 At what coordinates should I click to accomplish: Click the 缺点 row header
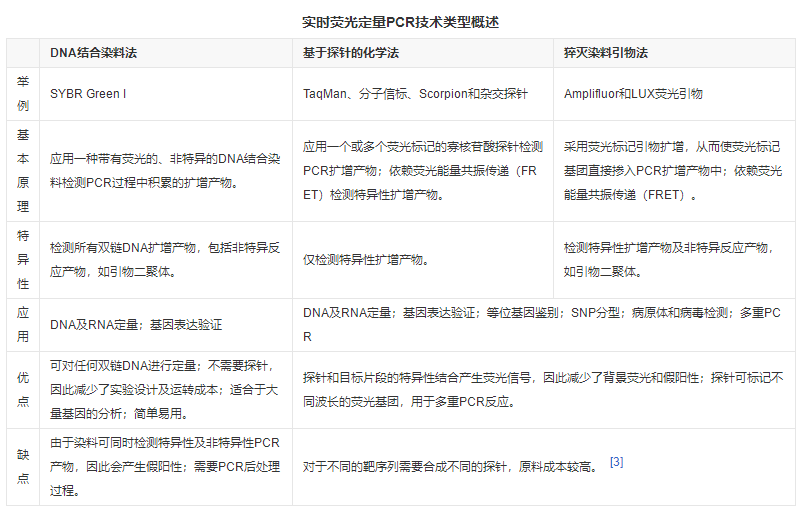click(23, 466)
